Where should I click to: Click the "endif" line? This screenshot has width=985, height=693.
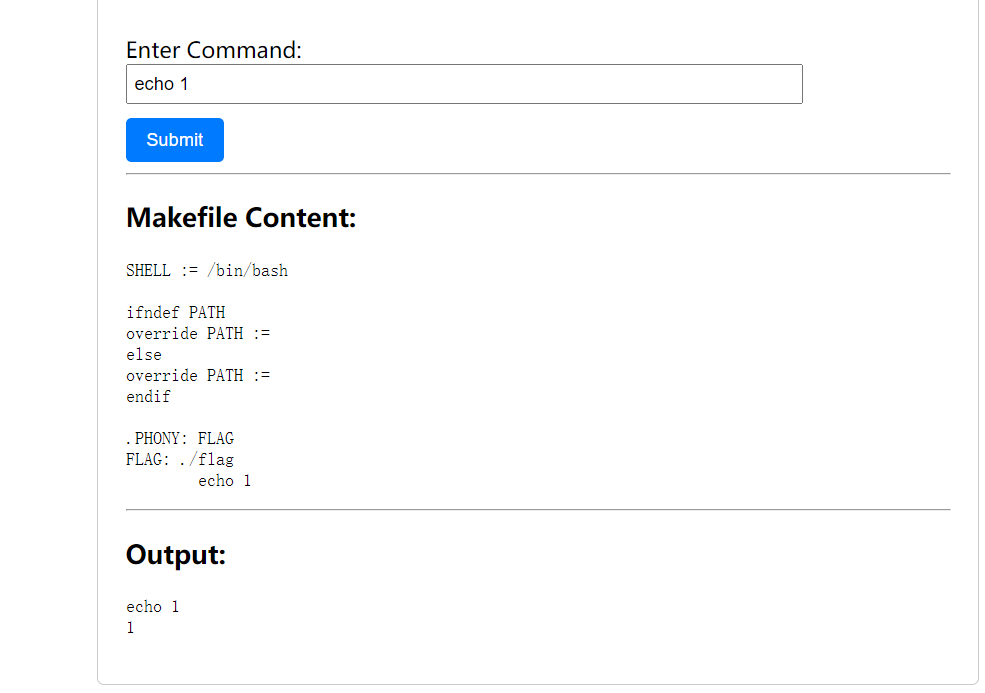(148, 397)
